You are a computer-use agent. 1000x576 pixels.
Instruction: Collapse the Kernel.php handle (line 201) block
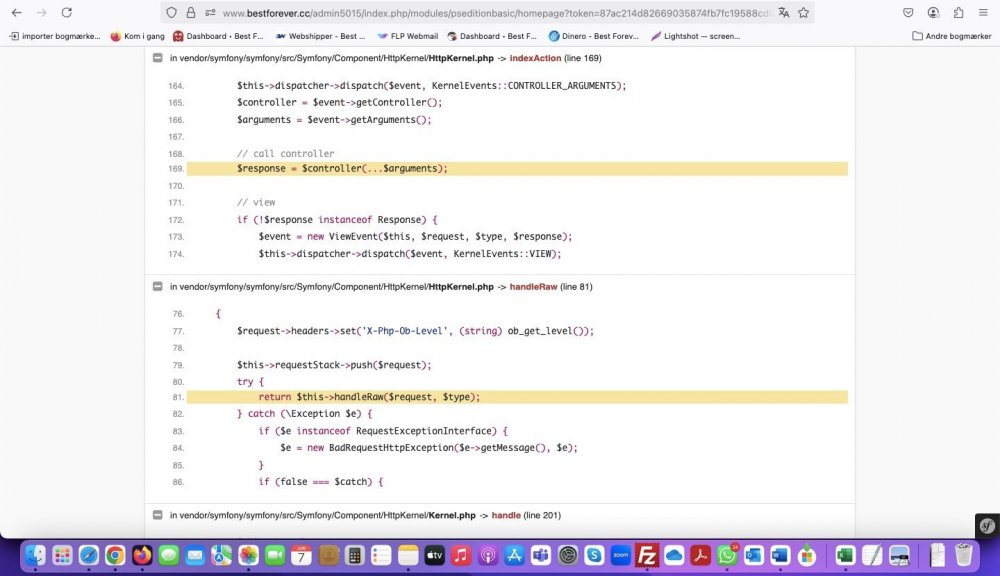[158, 515]
